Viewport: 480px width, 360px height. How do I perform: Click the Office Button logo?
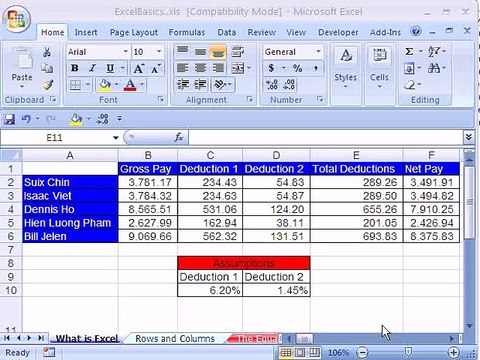[x=16, y=18]
